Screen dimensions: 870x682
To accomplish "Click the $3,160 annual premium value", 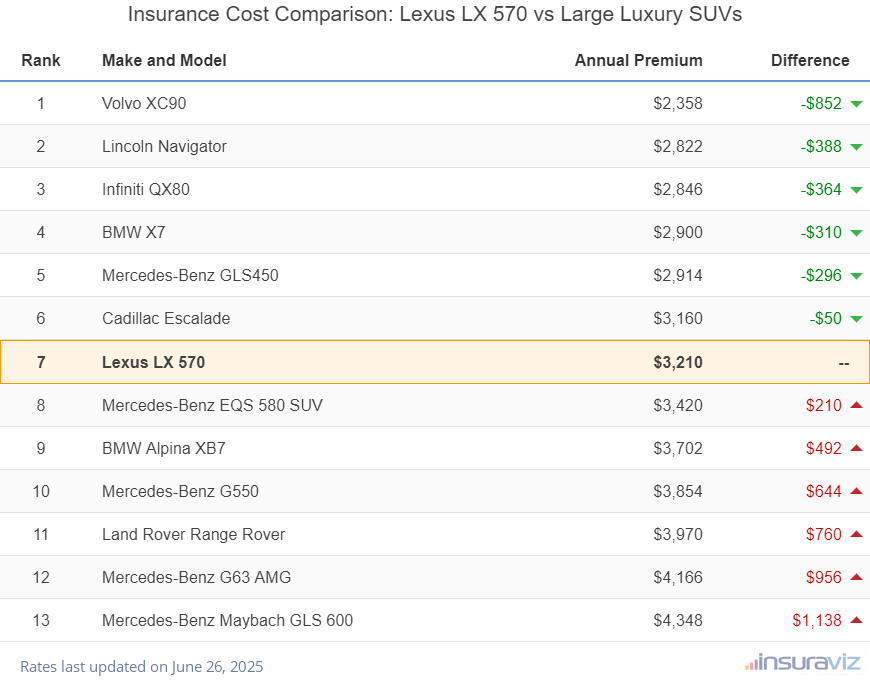I will (x=678, y=319).
